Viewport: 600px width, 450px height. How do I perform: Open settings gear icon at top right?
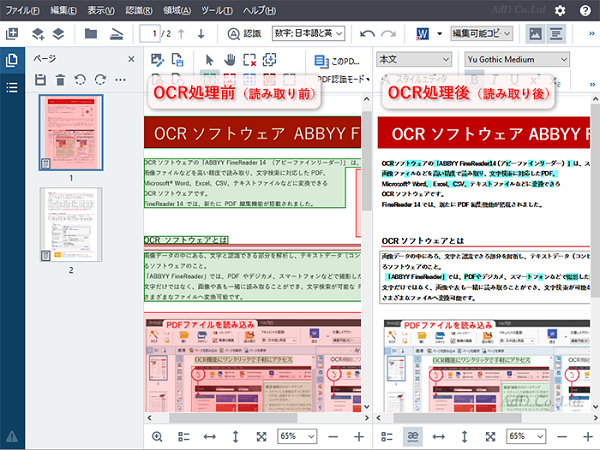tap(560, 10)
